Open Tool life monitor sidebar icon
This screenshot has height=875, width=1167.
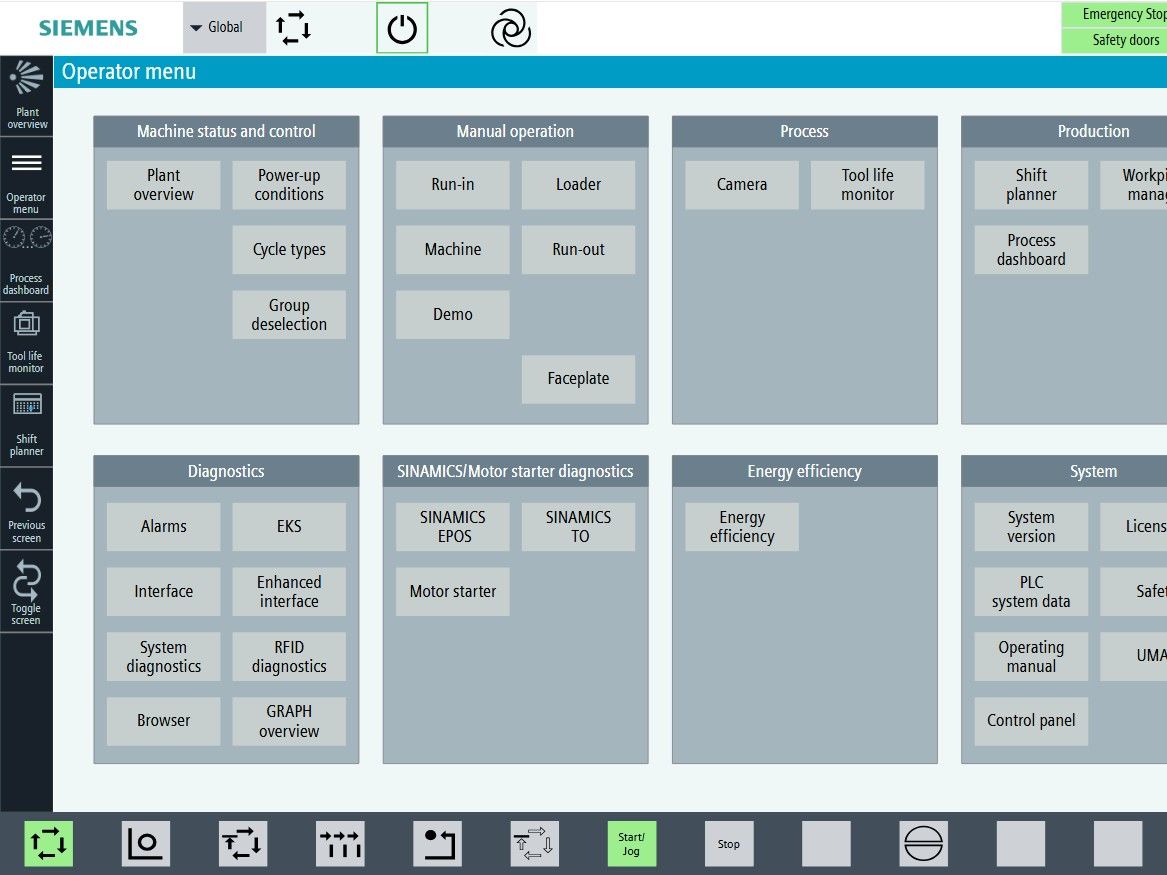tap(26, 343)
